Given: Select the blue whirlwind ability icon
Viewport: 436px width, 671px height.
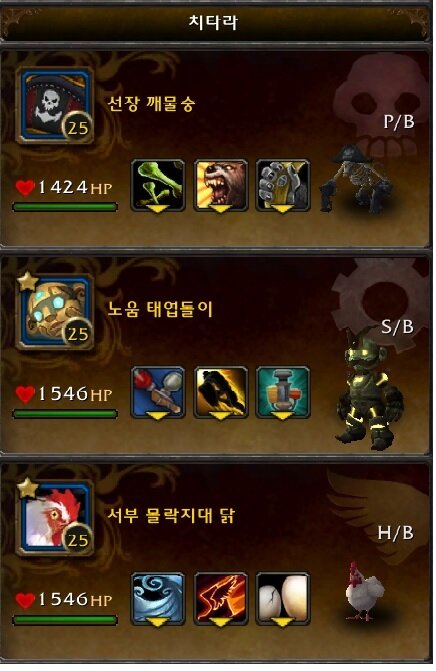Looking at the screenshot, I should [x=158, y=599].
